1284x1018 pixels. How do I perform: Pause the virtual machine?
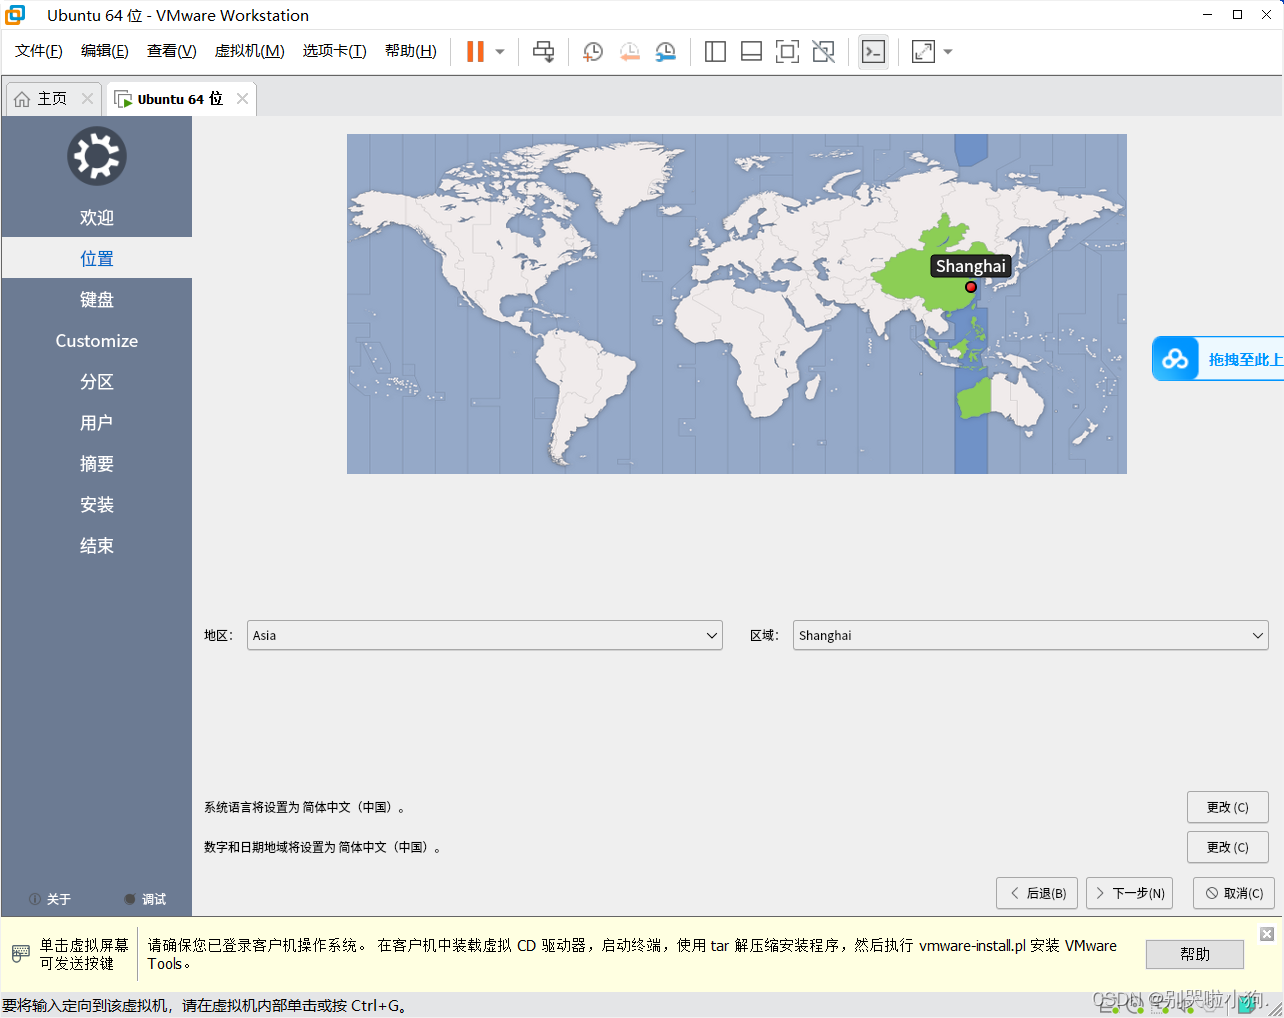475,51
